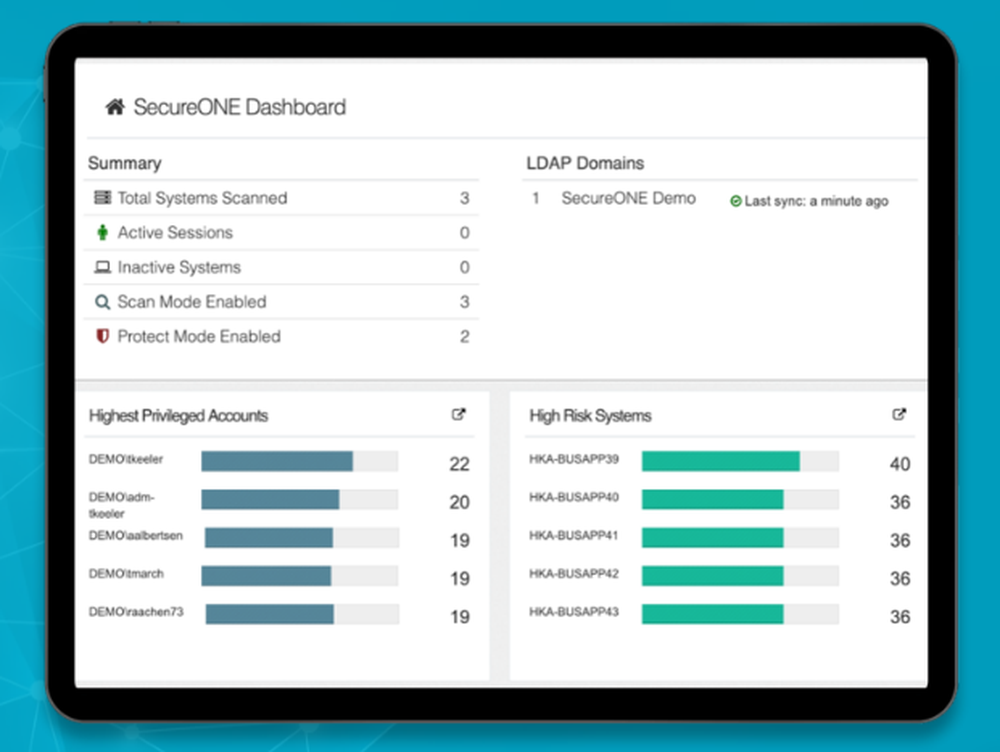Click the score 19 for DEMO\aalbertsen
Viewport: 1000px width, 752px height.
pyautogui.click(x=460, y=540)
